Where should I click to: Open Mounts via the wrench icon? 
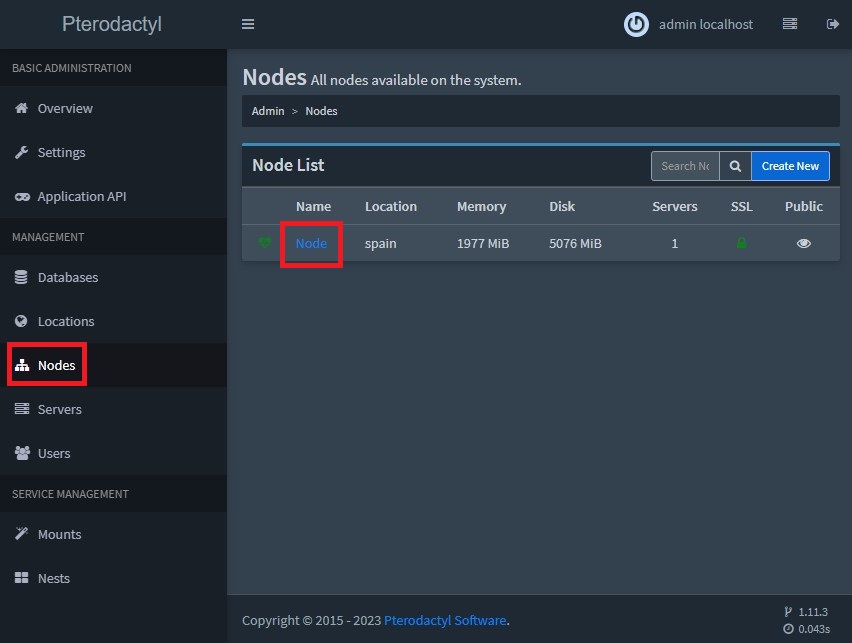coord(20,534)
